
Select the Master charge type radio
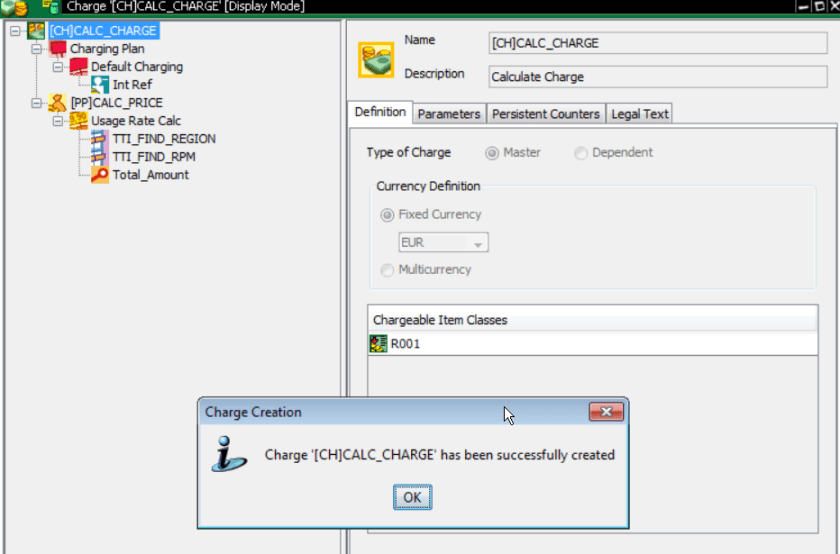tap(491, 153)
